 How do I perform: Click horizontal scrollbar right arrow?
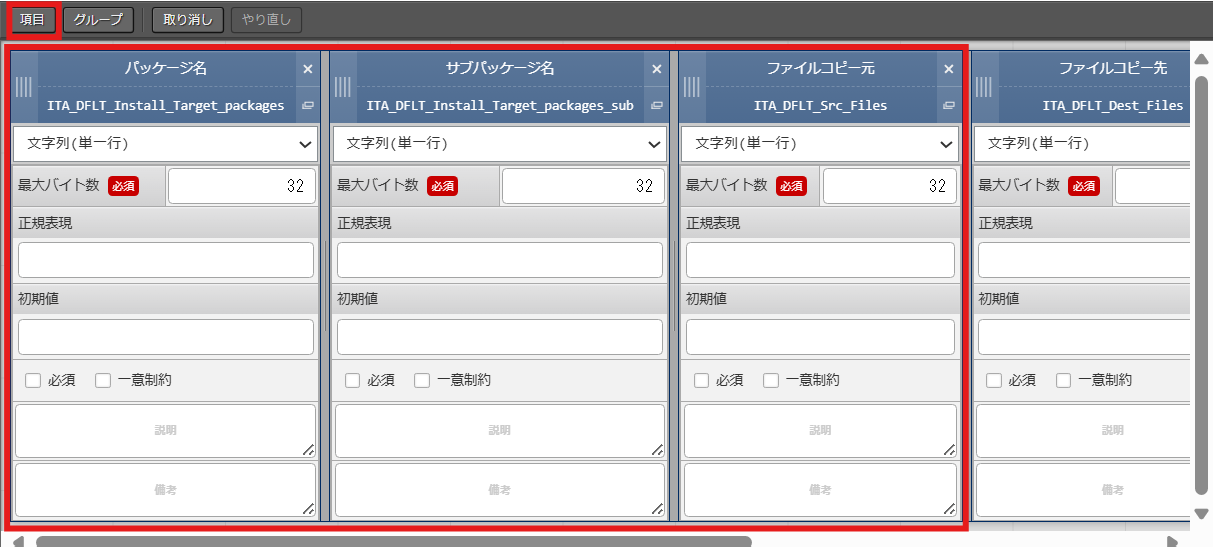tap(1172, 541)
